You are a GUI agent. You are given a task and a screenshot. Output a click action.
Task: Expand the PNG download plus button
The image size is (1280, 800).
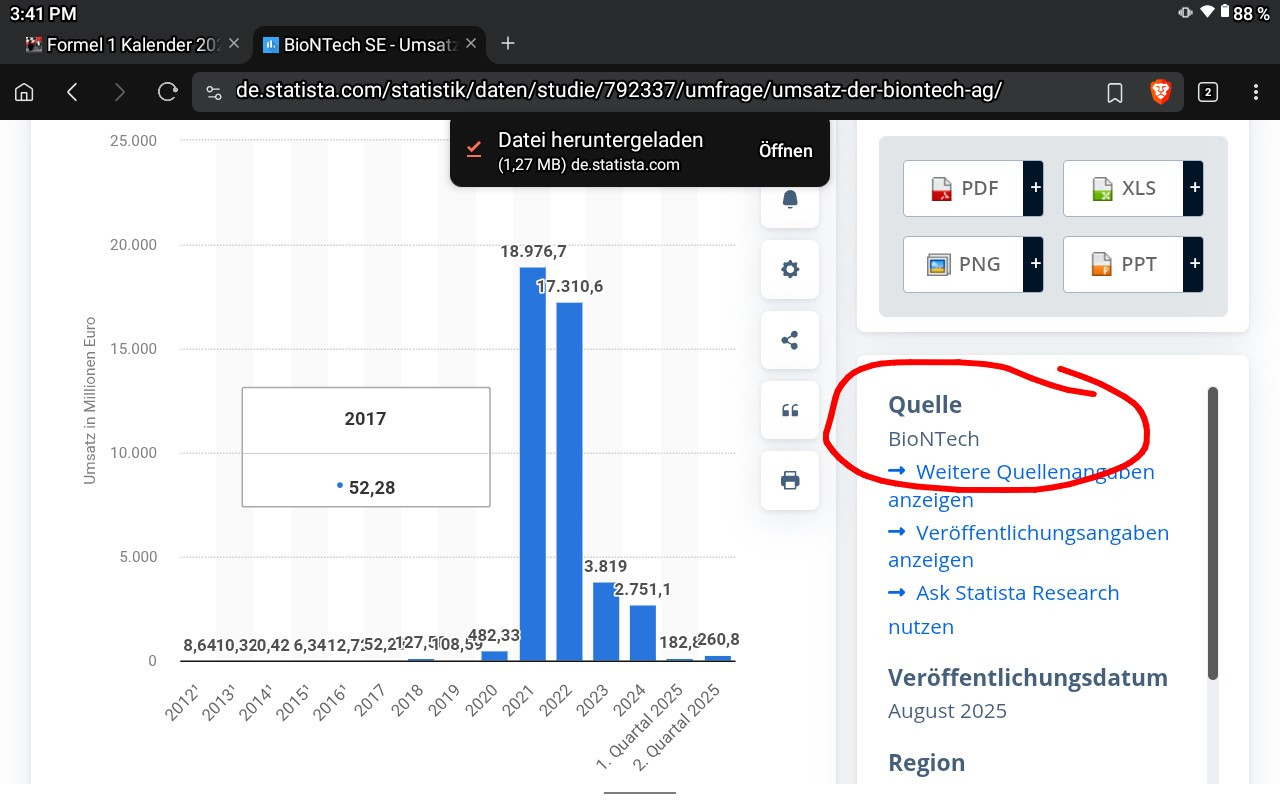click(x=1034, y=264)
